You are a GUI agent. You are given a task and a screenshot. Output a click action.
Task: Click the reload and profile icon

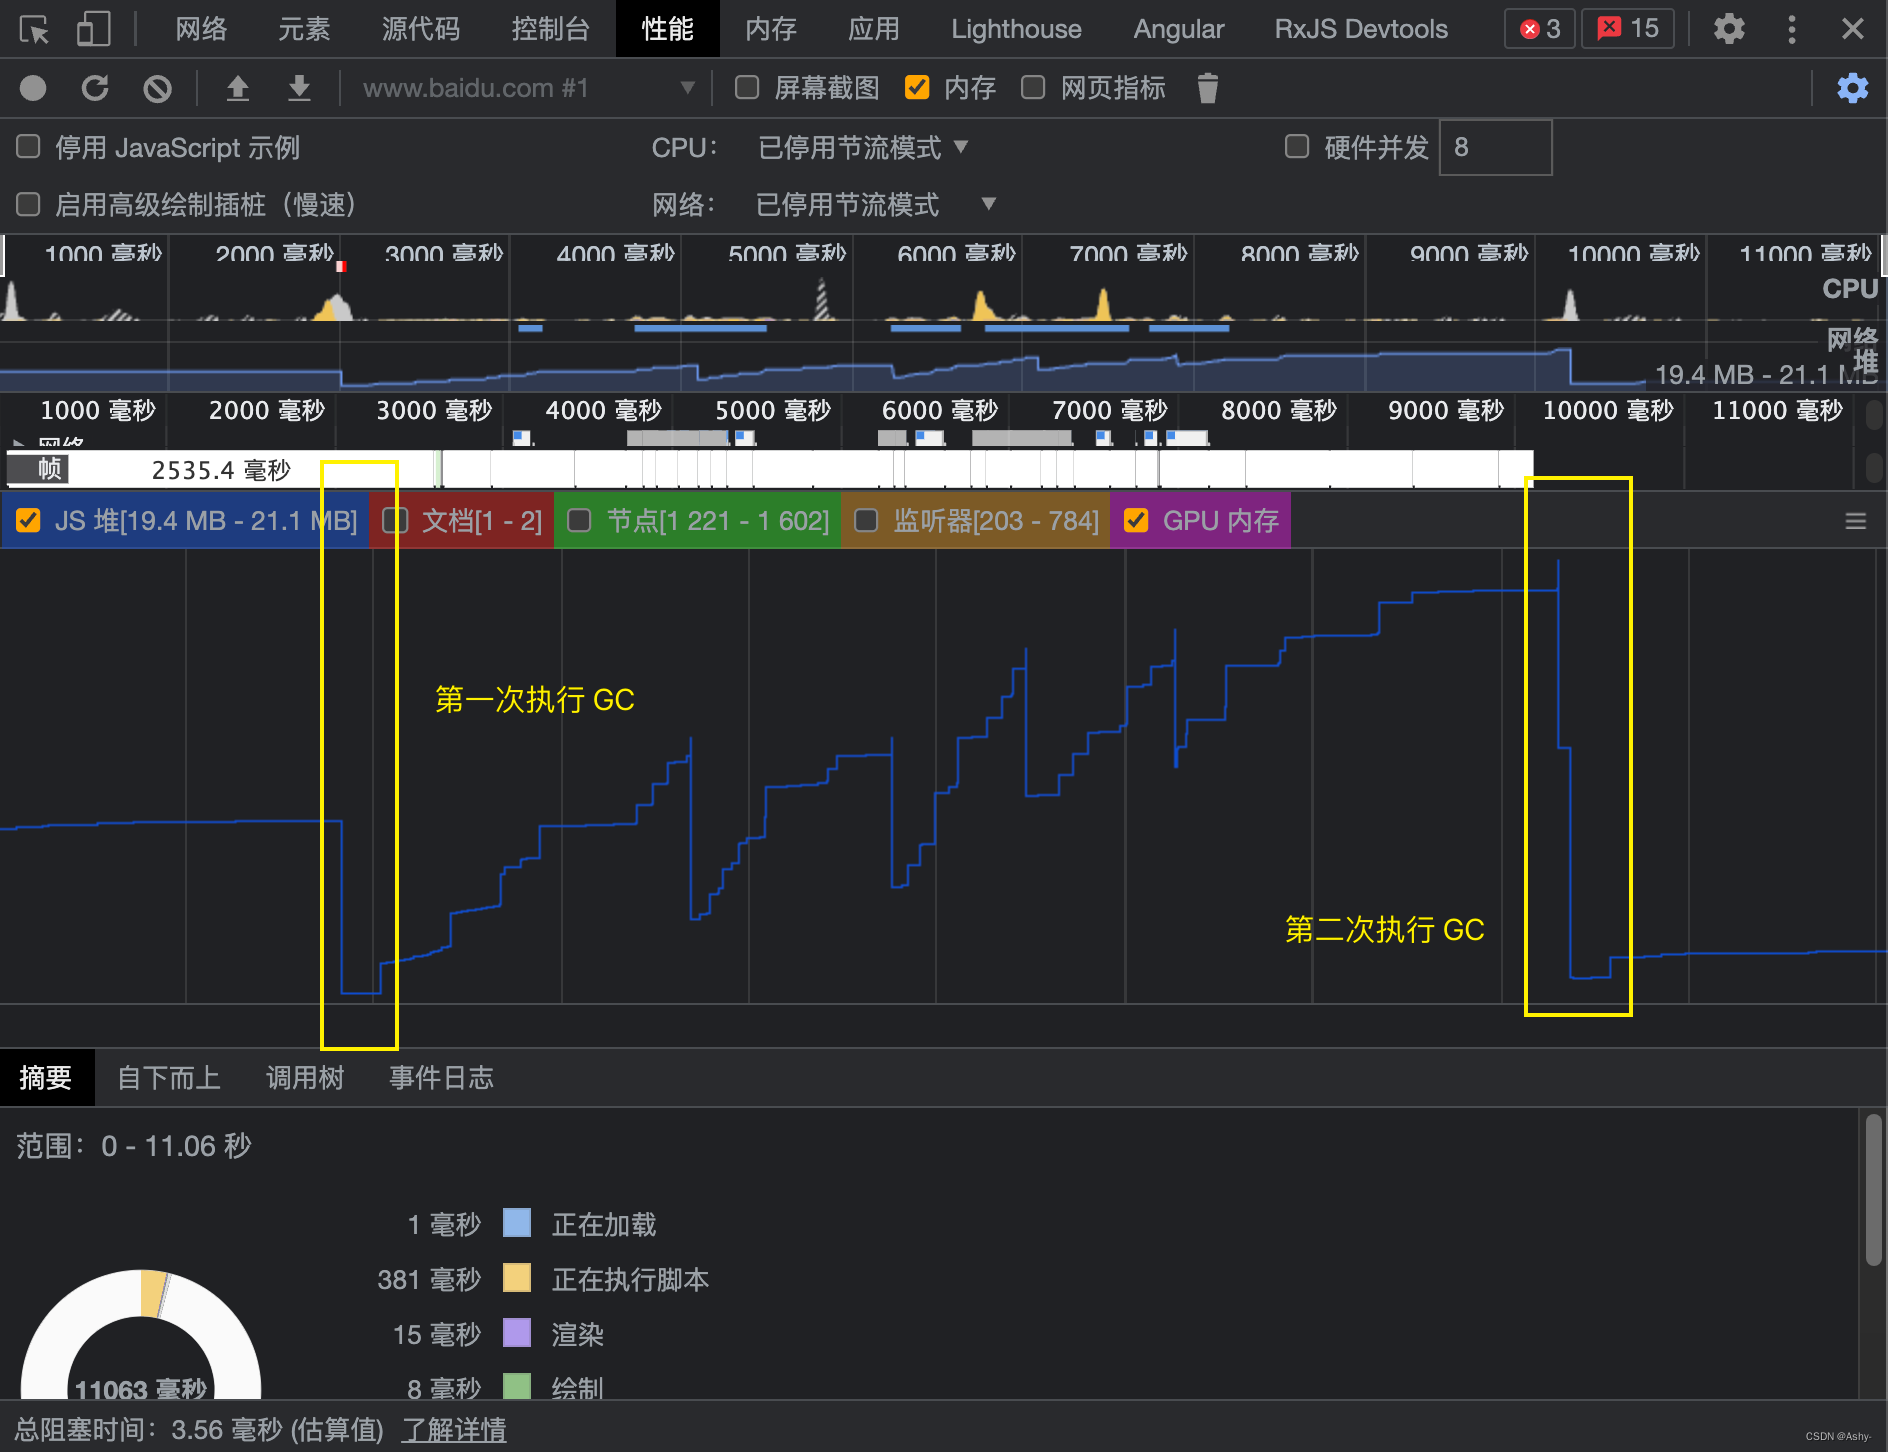[95, 88]
